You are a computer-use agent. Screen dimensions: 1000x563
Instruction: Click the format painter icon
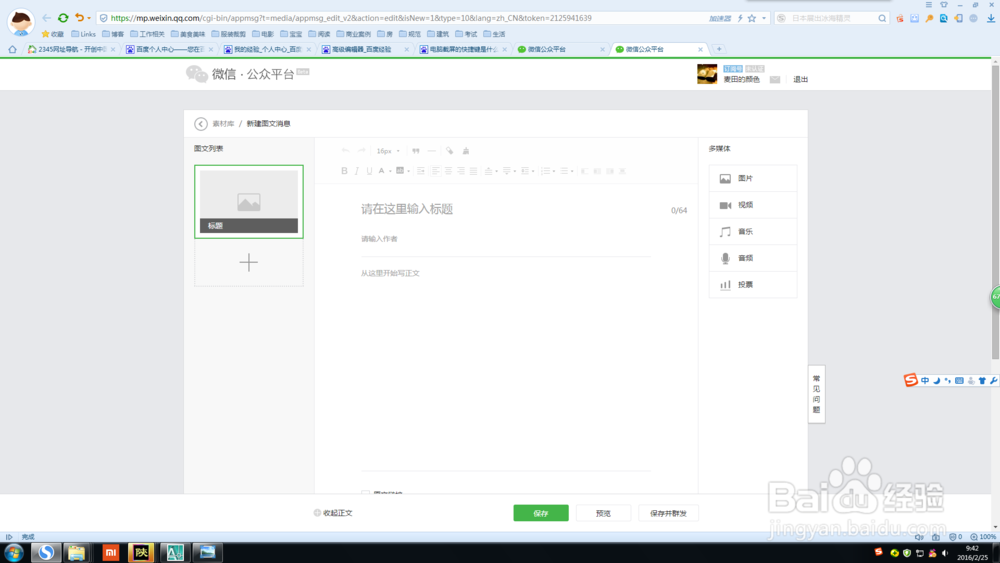tap(450, 151)
